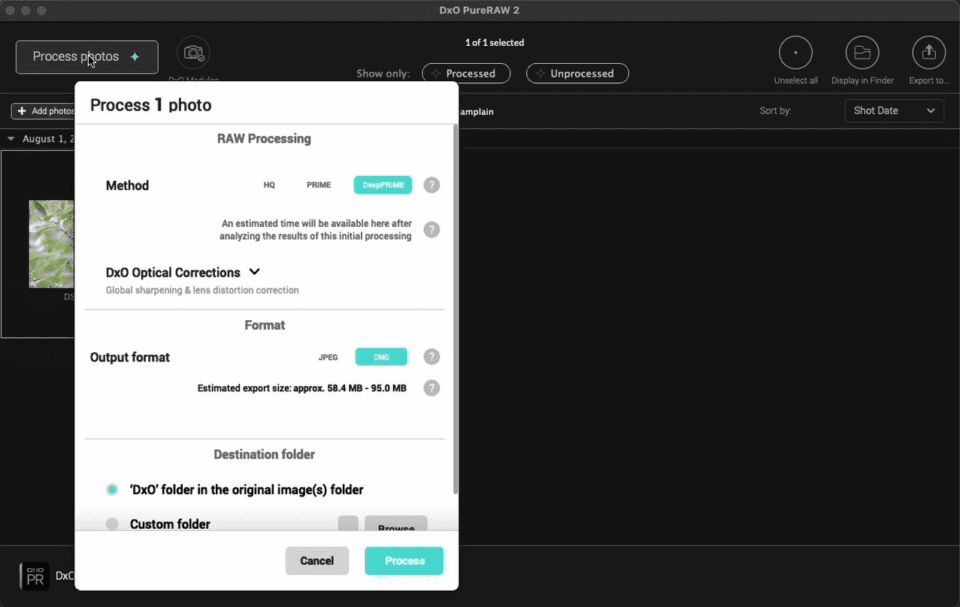Click the Process button to start
960x607 pixels.
point(404,560)
